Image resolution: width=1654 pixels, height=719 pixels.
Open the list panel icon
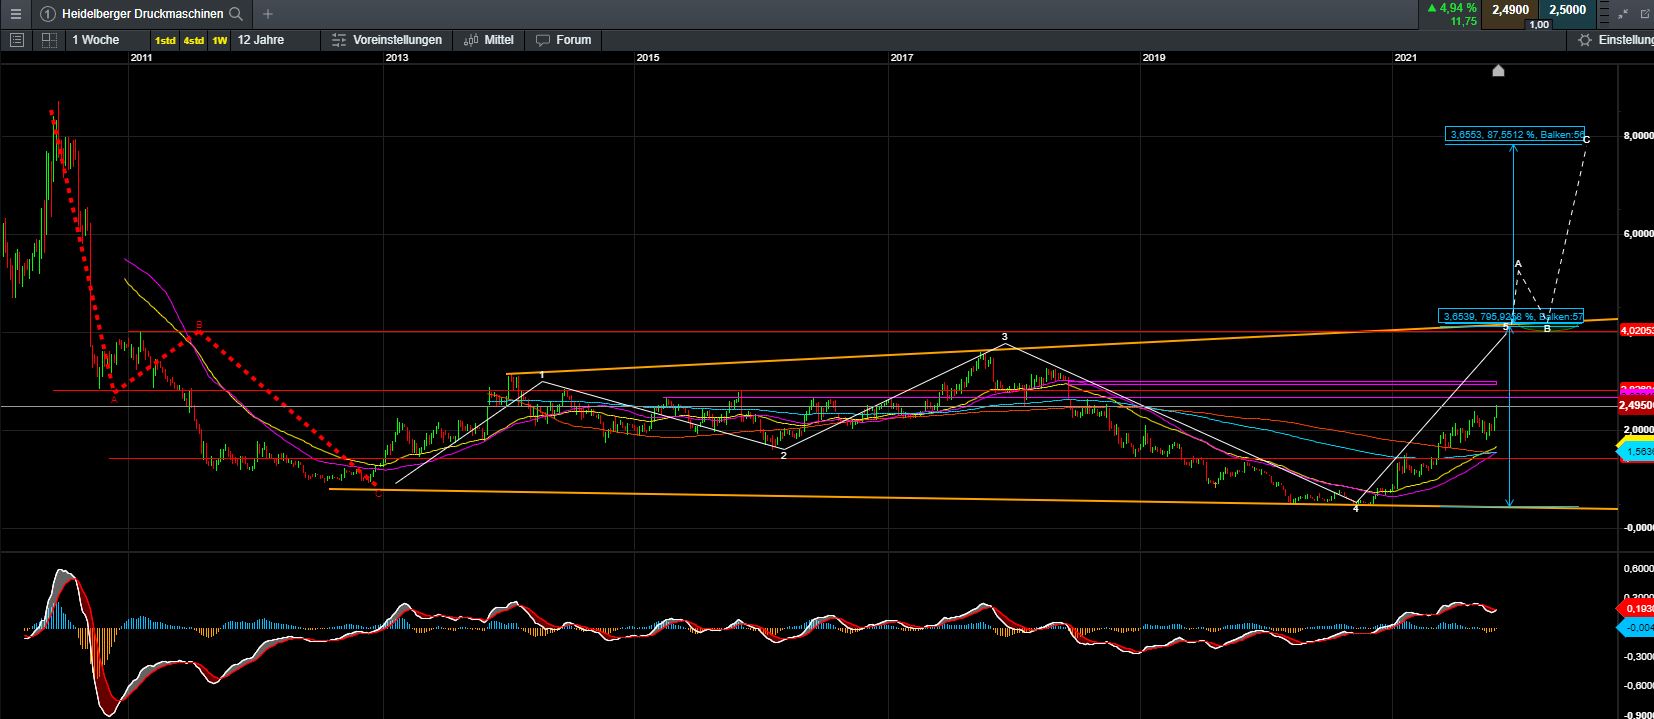click(16, 40)
